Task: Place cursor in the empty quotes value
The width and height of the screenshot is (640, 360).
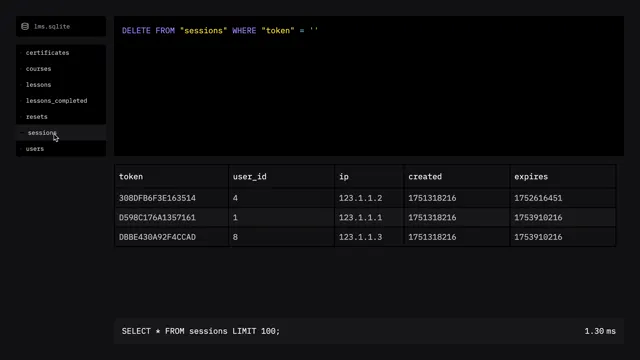Action: click(x=313, y=31)
